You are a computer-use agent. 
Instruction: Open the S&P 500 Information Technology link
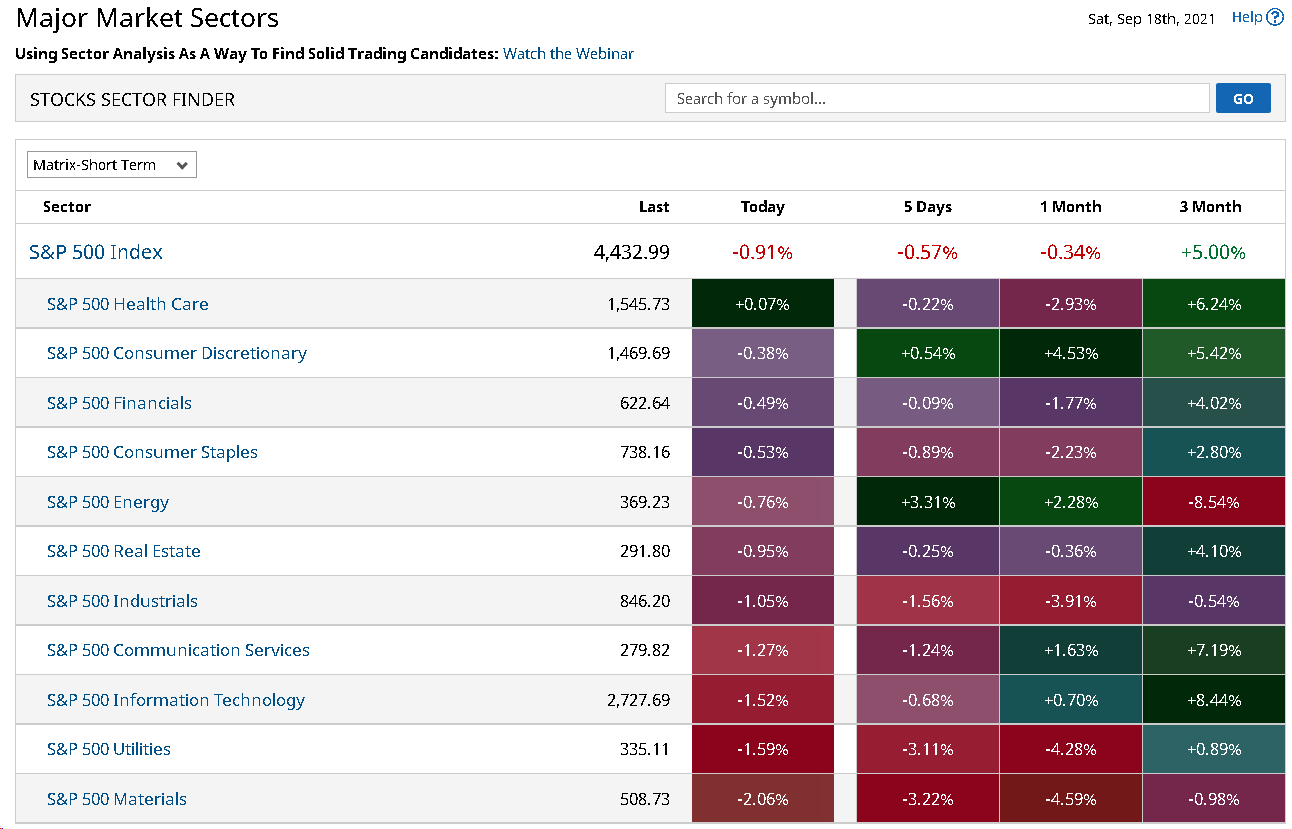click(176, 700)
